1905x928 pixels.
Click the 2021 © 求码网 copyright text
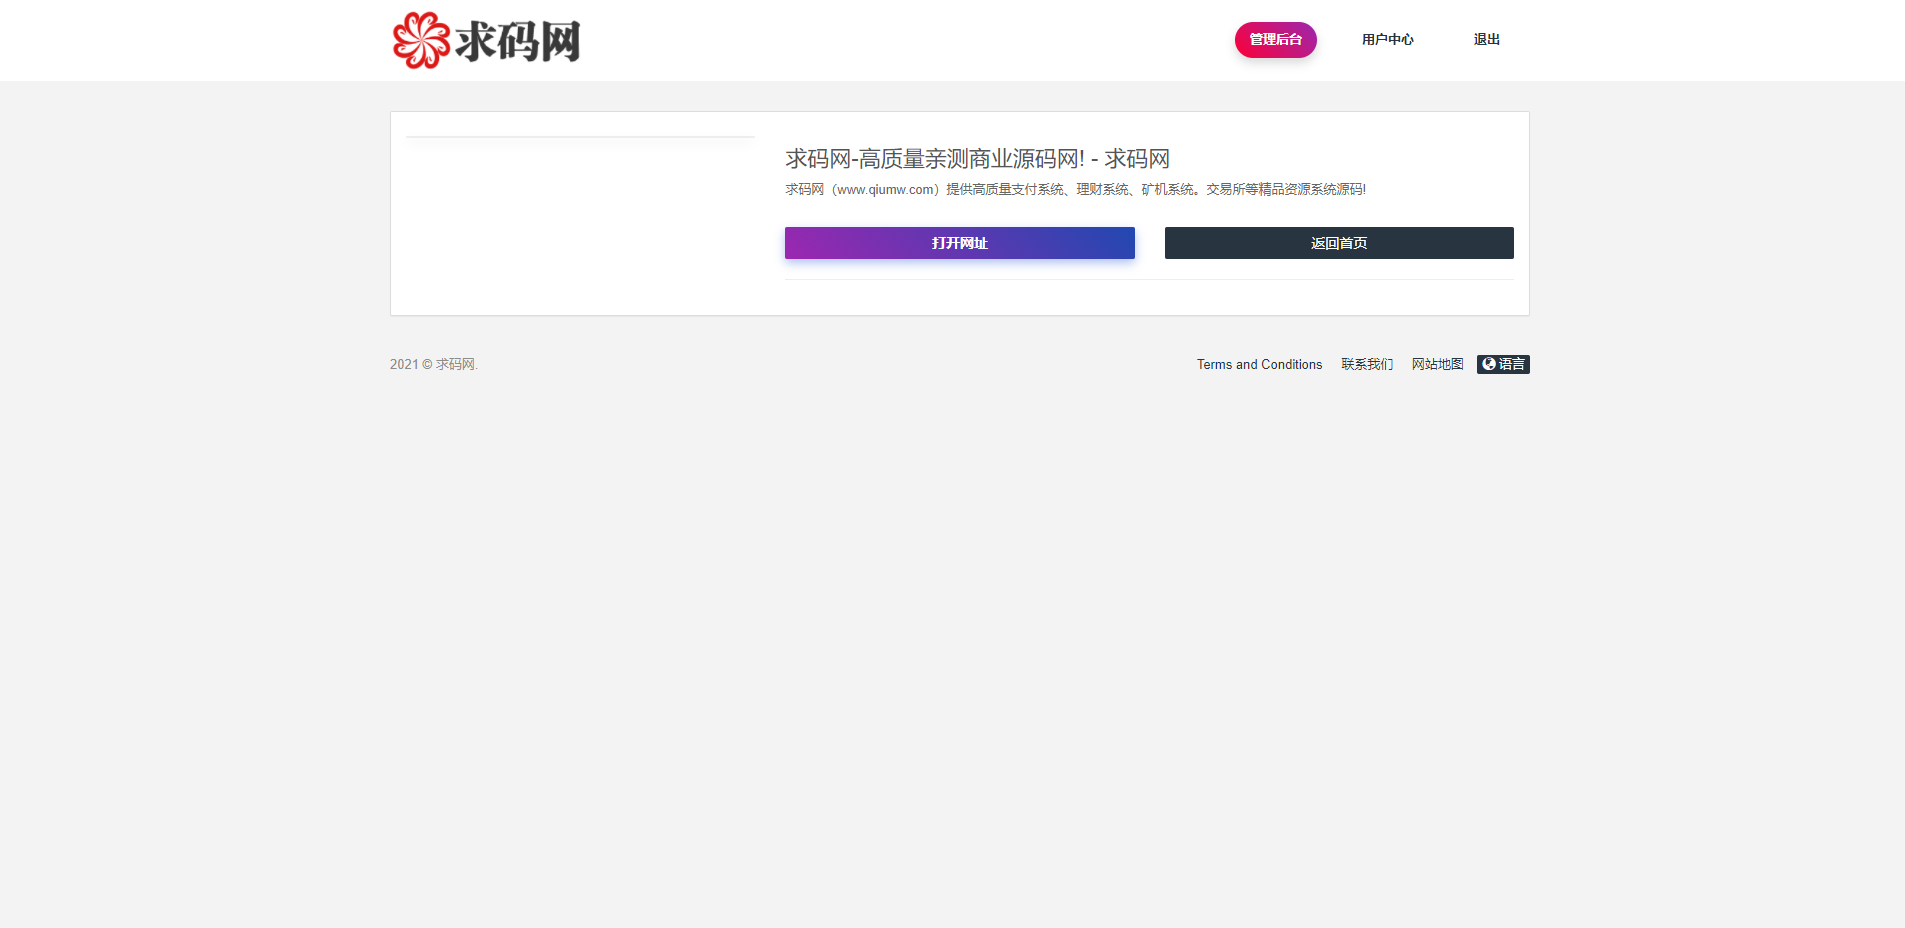tap(434, 364)
